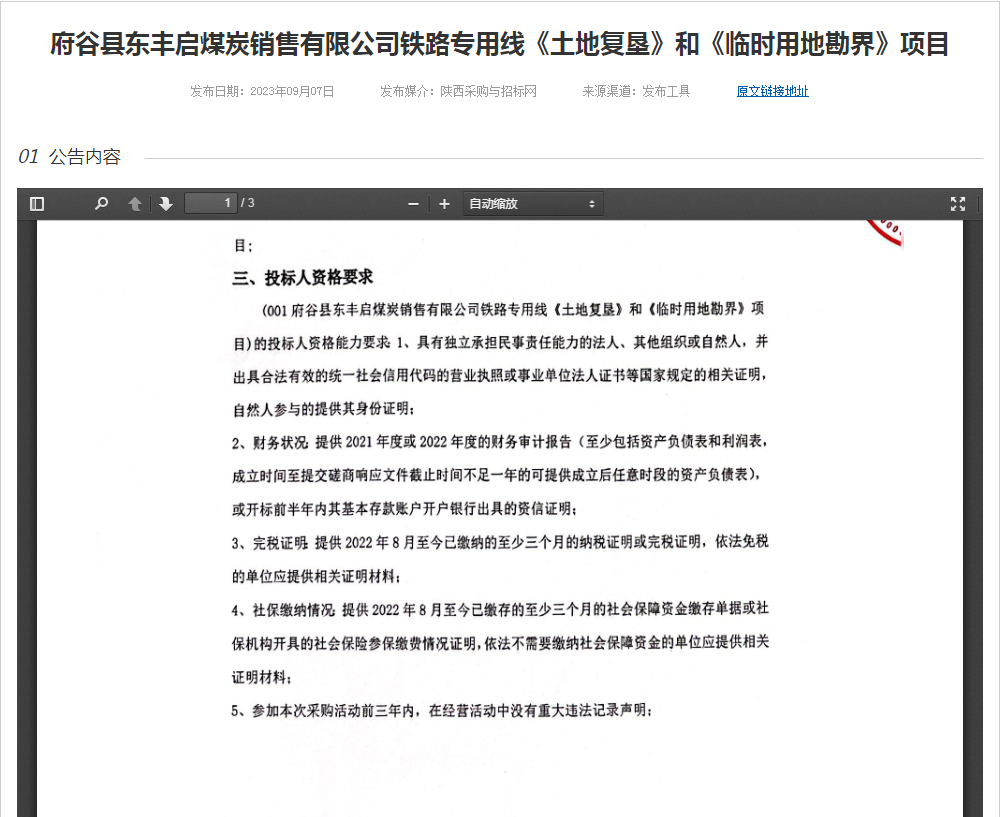Screen dimensions: 1000x817
Task: Zoom out with the minus button
Action: (x=413, y=204)
